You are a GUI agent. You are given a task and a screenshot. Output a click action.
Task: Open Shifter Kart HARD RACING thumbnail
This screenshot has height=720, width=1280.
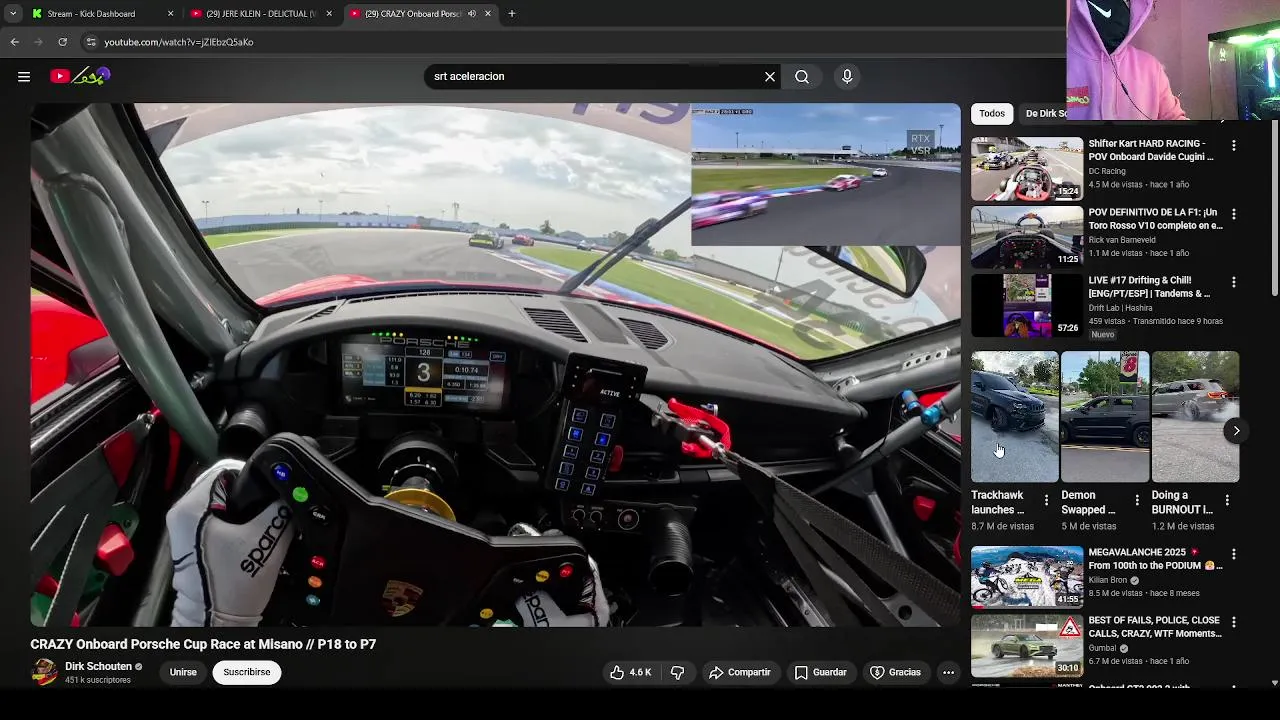click(1026, 169)
